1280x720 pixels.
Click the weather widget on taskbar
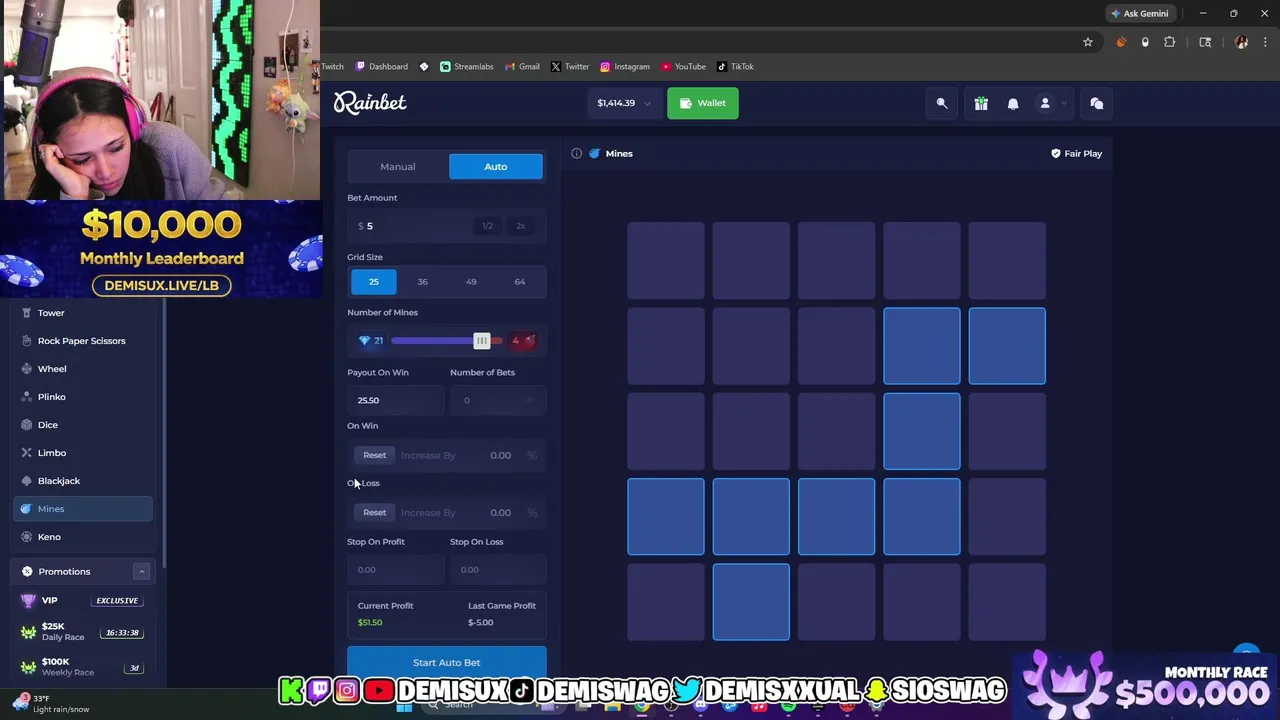point(52,704)
